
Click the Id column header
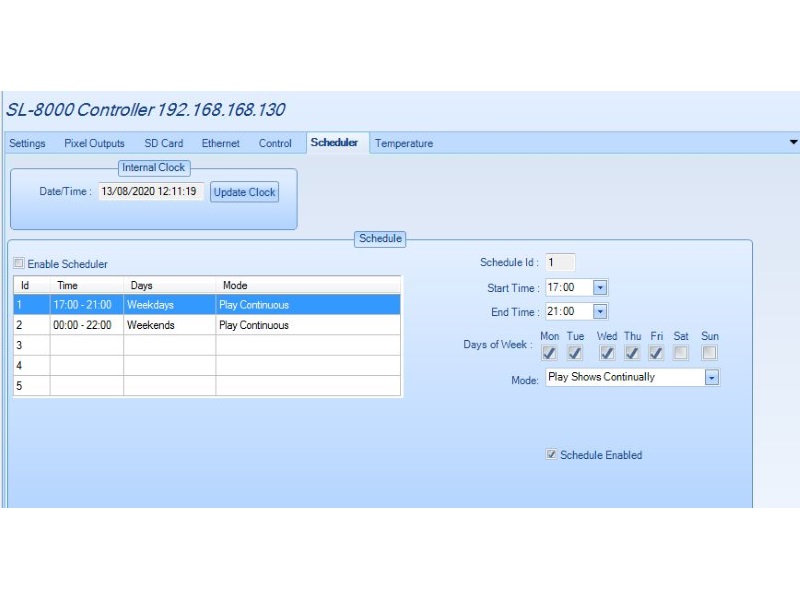(32, 285)
